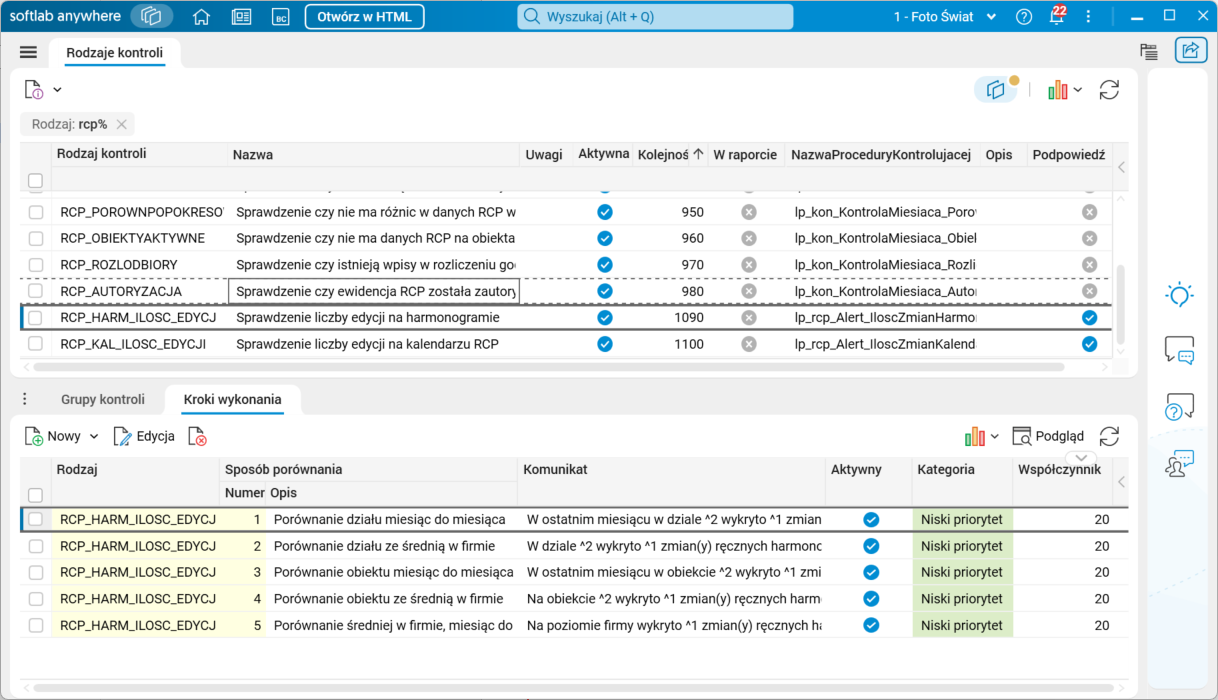This screenshot has width=1218, height=700.
Task: Click the Otwórz w HTML button
Action: 364,17
